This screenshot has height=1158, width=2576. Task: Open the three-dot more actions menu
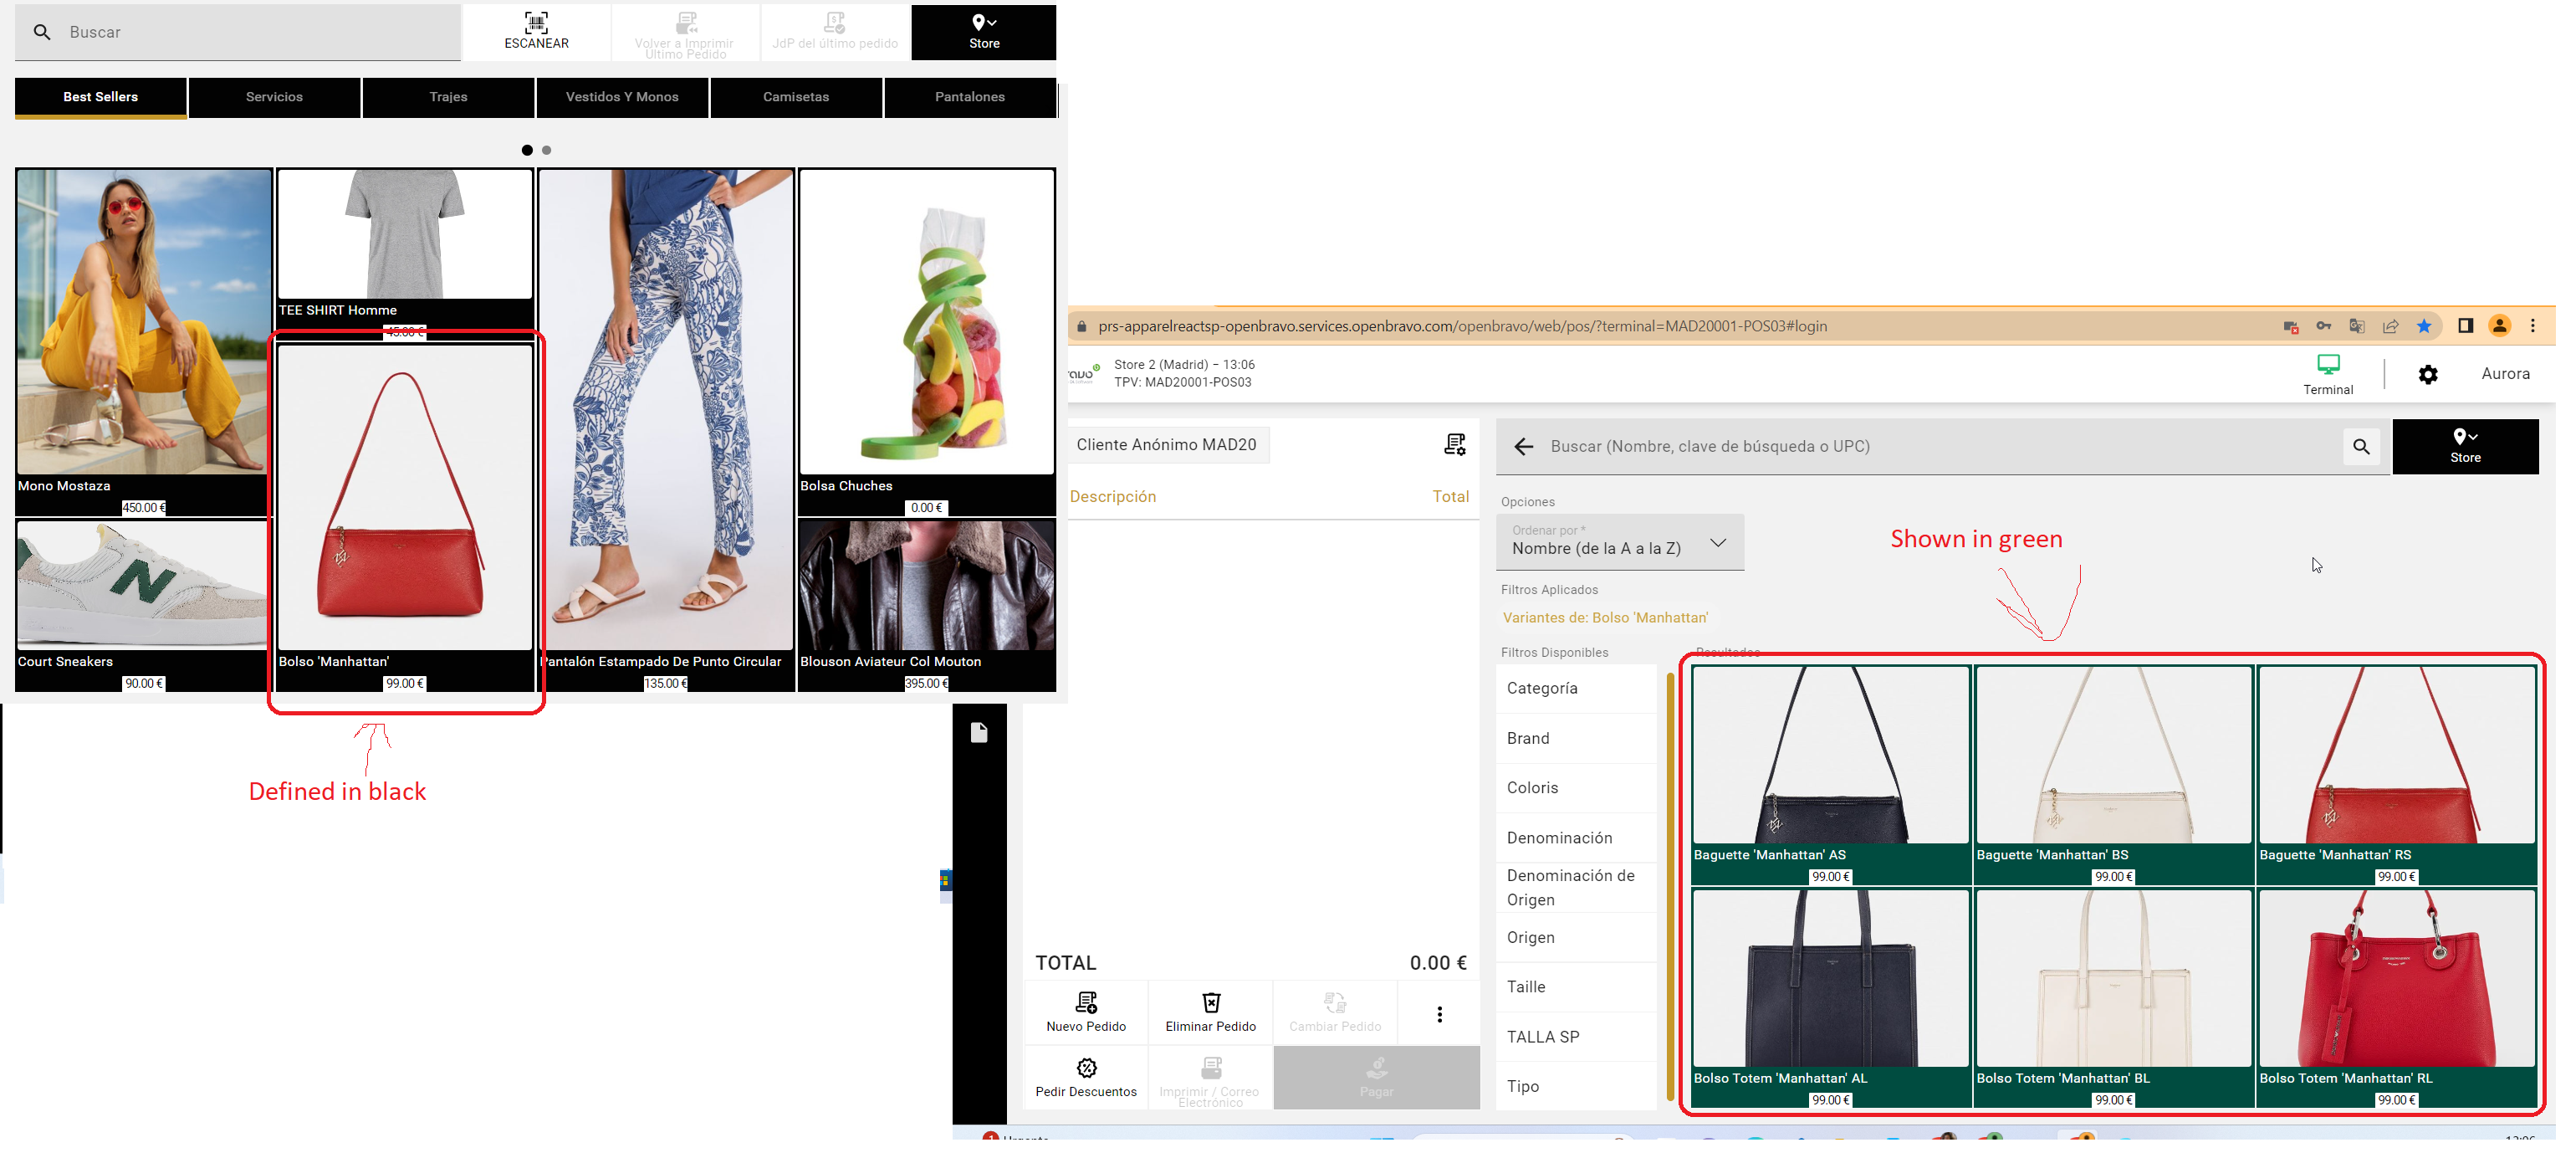[1439, 1015]
